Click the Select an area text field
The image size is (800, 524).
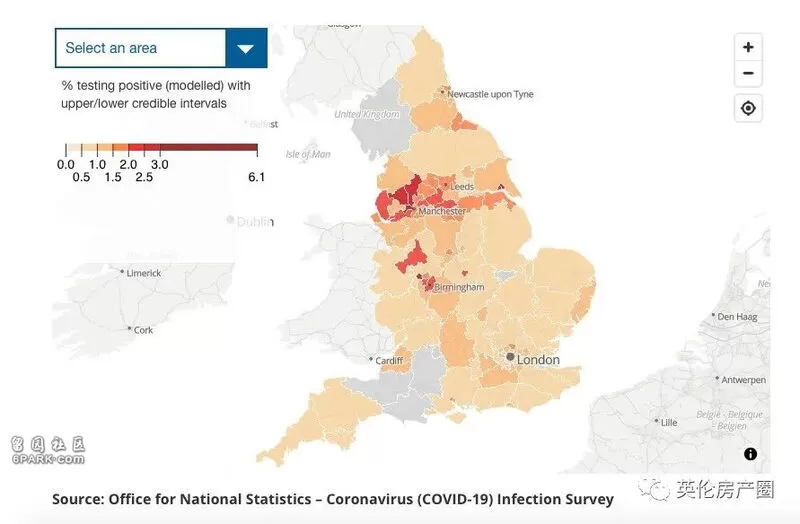point(140,48)
